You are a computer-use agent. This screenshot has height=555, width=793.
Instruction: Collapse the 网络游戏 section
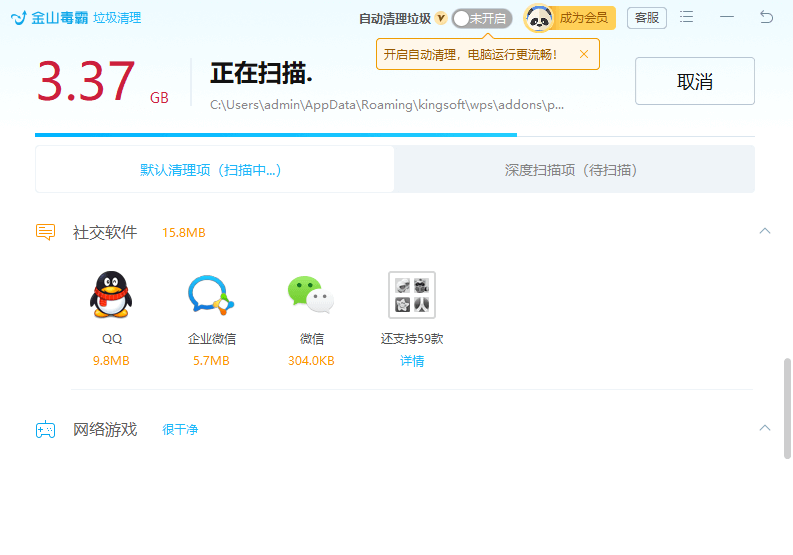point(765,428)
